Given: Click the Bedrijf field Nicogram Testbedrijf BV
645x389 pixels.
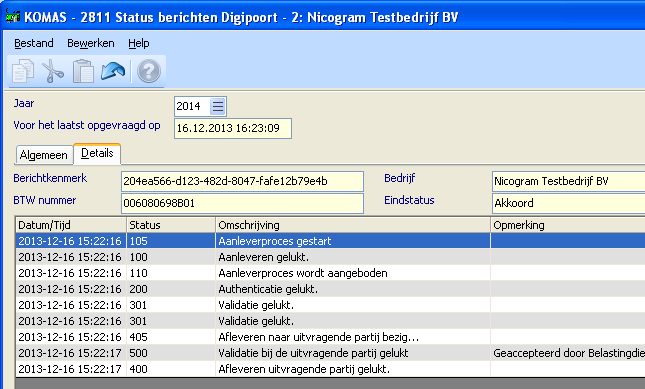Looking at the screenshot, I should point(568,181).
